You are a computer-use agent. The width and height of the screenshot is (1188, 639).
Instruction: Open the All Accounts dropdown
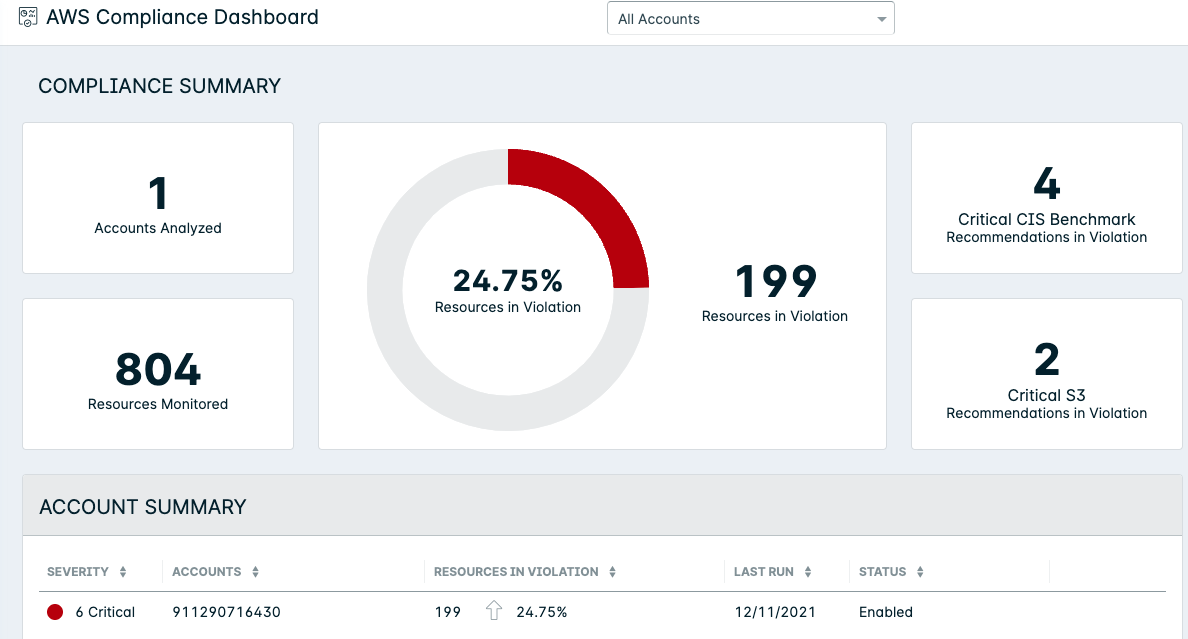tap(750, 19)
